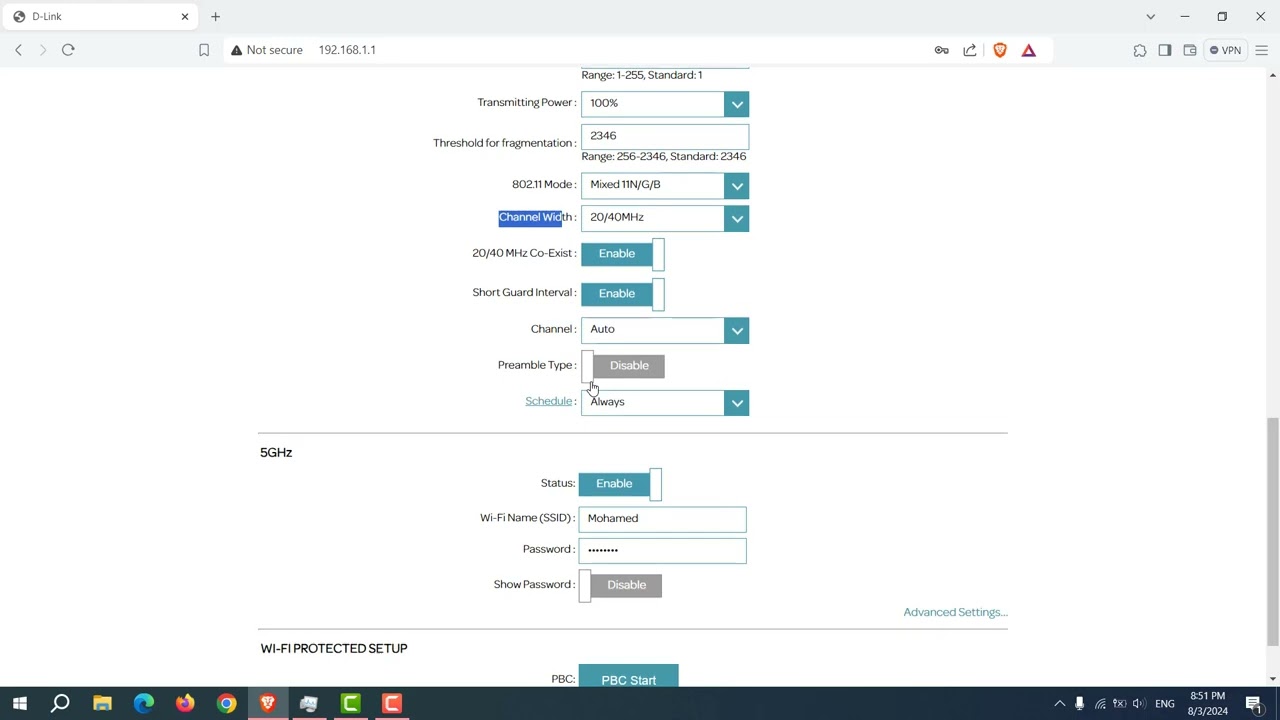
Task: Toggle Short Guard Interval switch
Action: pos(622,294)
